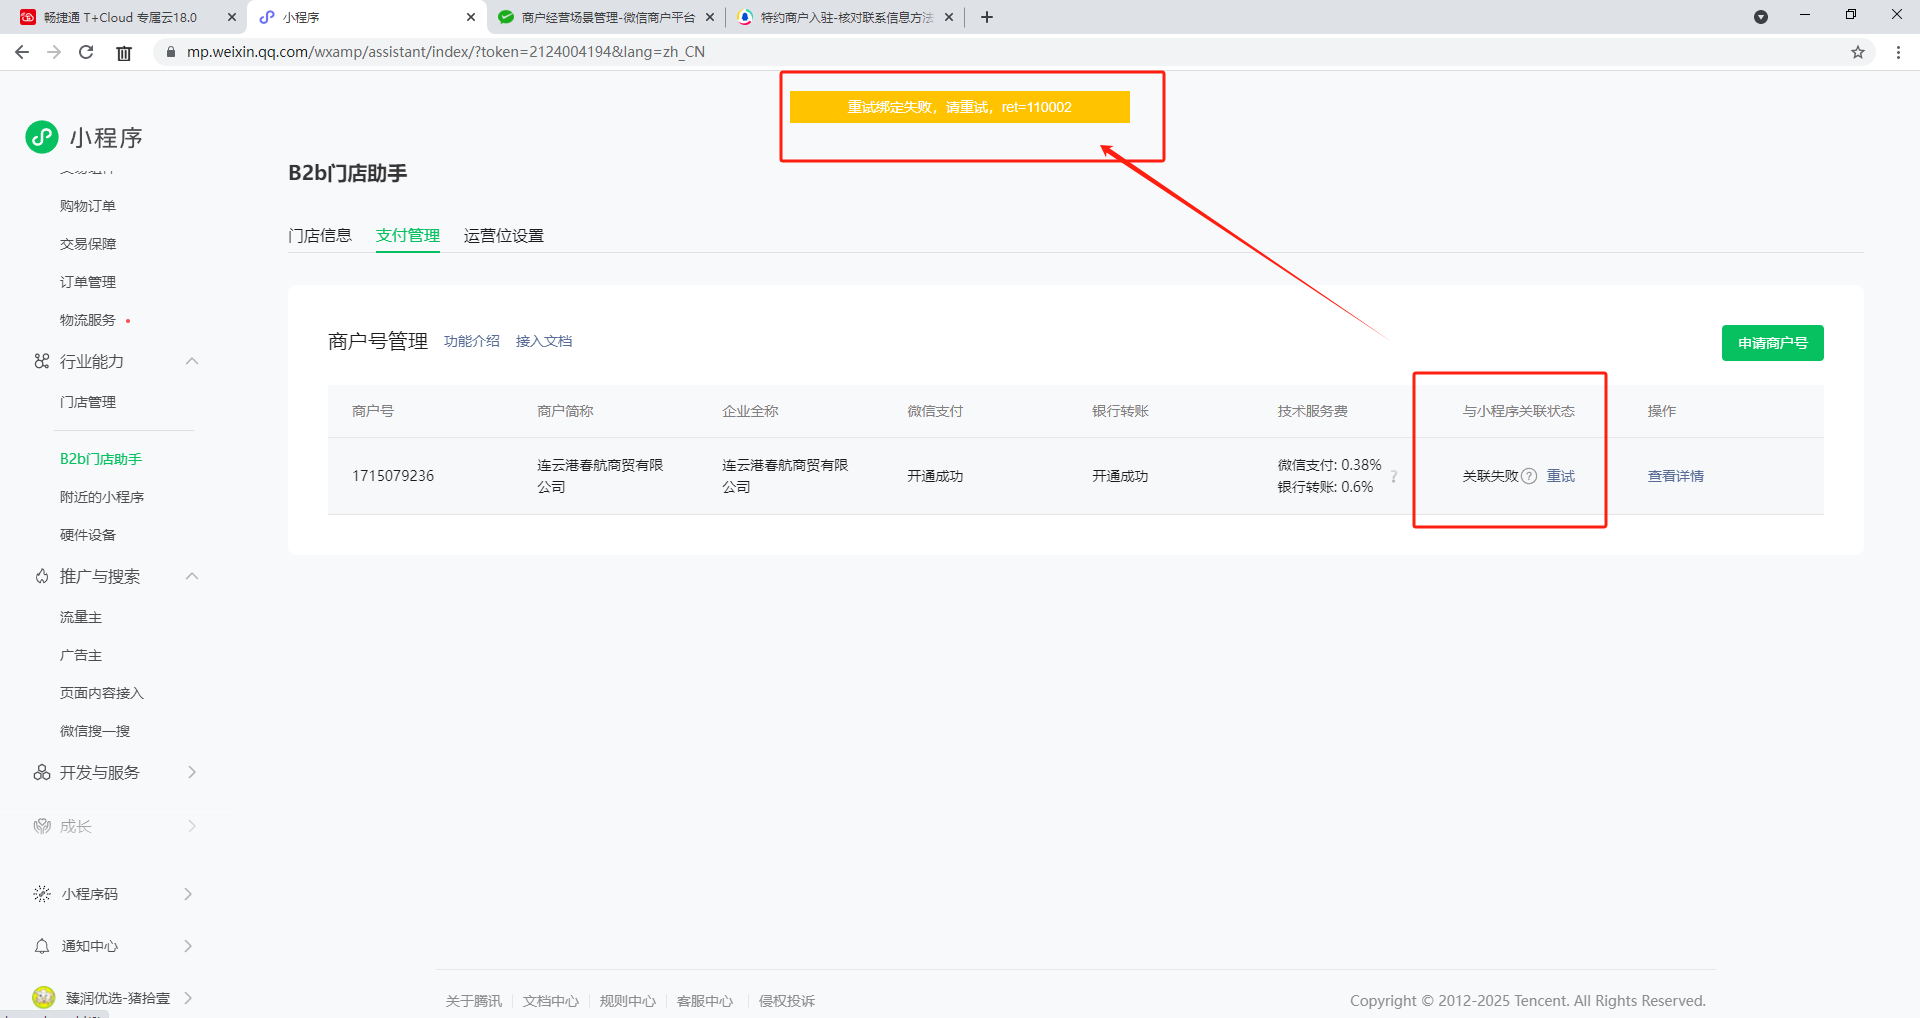
Task: Click the green 小程序 logo icon
Action: click(42, 137)
